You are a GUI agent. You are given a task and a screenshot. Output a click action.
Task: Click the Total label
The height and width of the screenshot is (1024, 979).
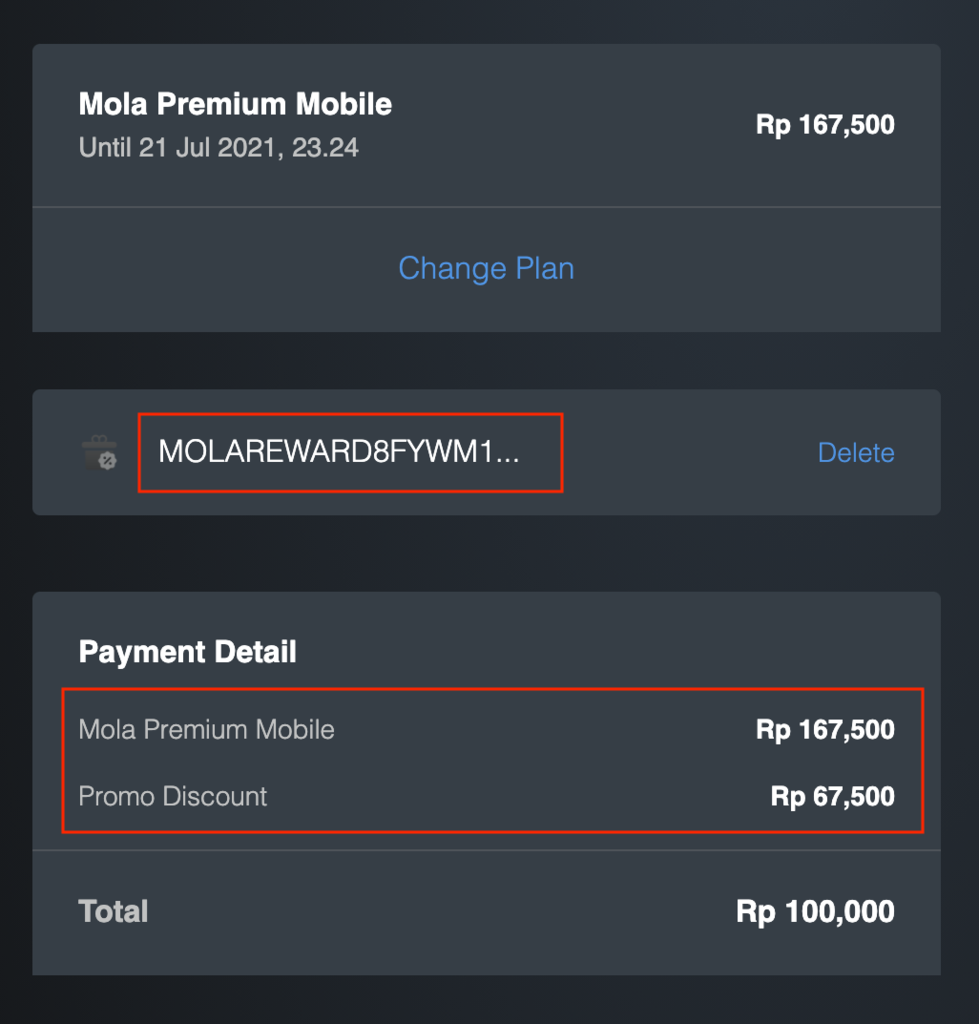coord(113,911)
